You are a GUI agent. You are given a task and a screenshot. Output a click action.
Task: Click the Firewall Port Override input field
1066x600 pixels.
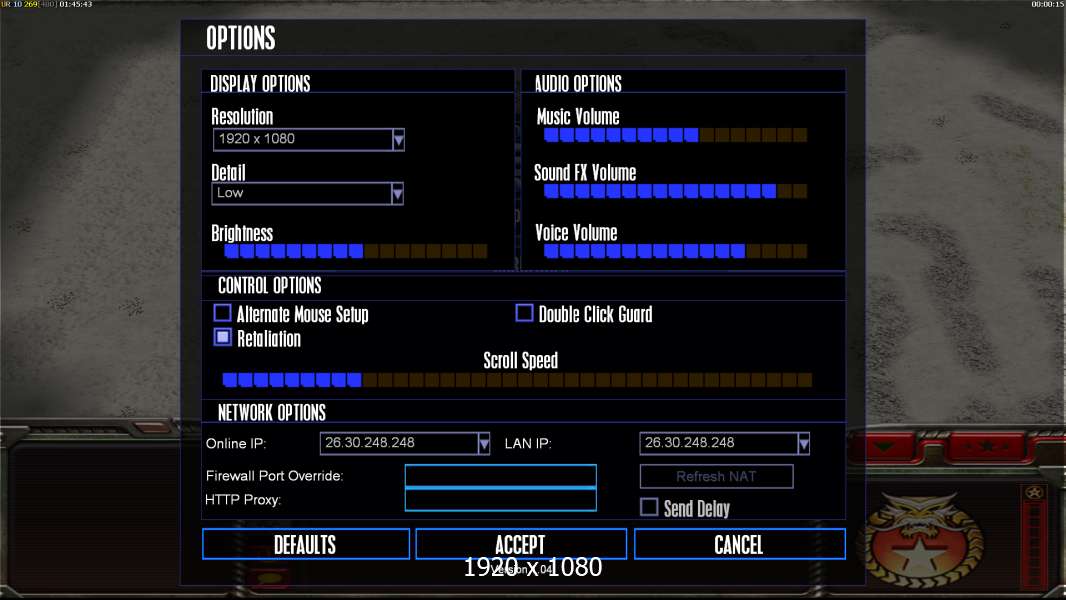pos(500,476)
